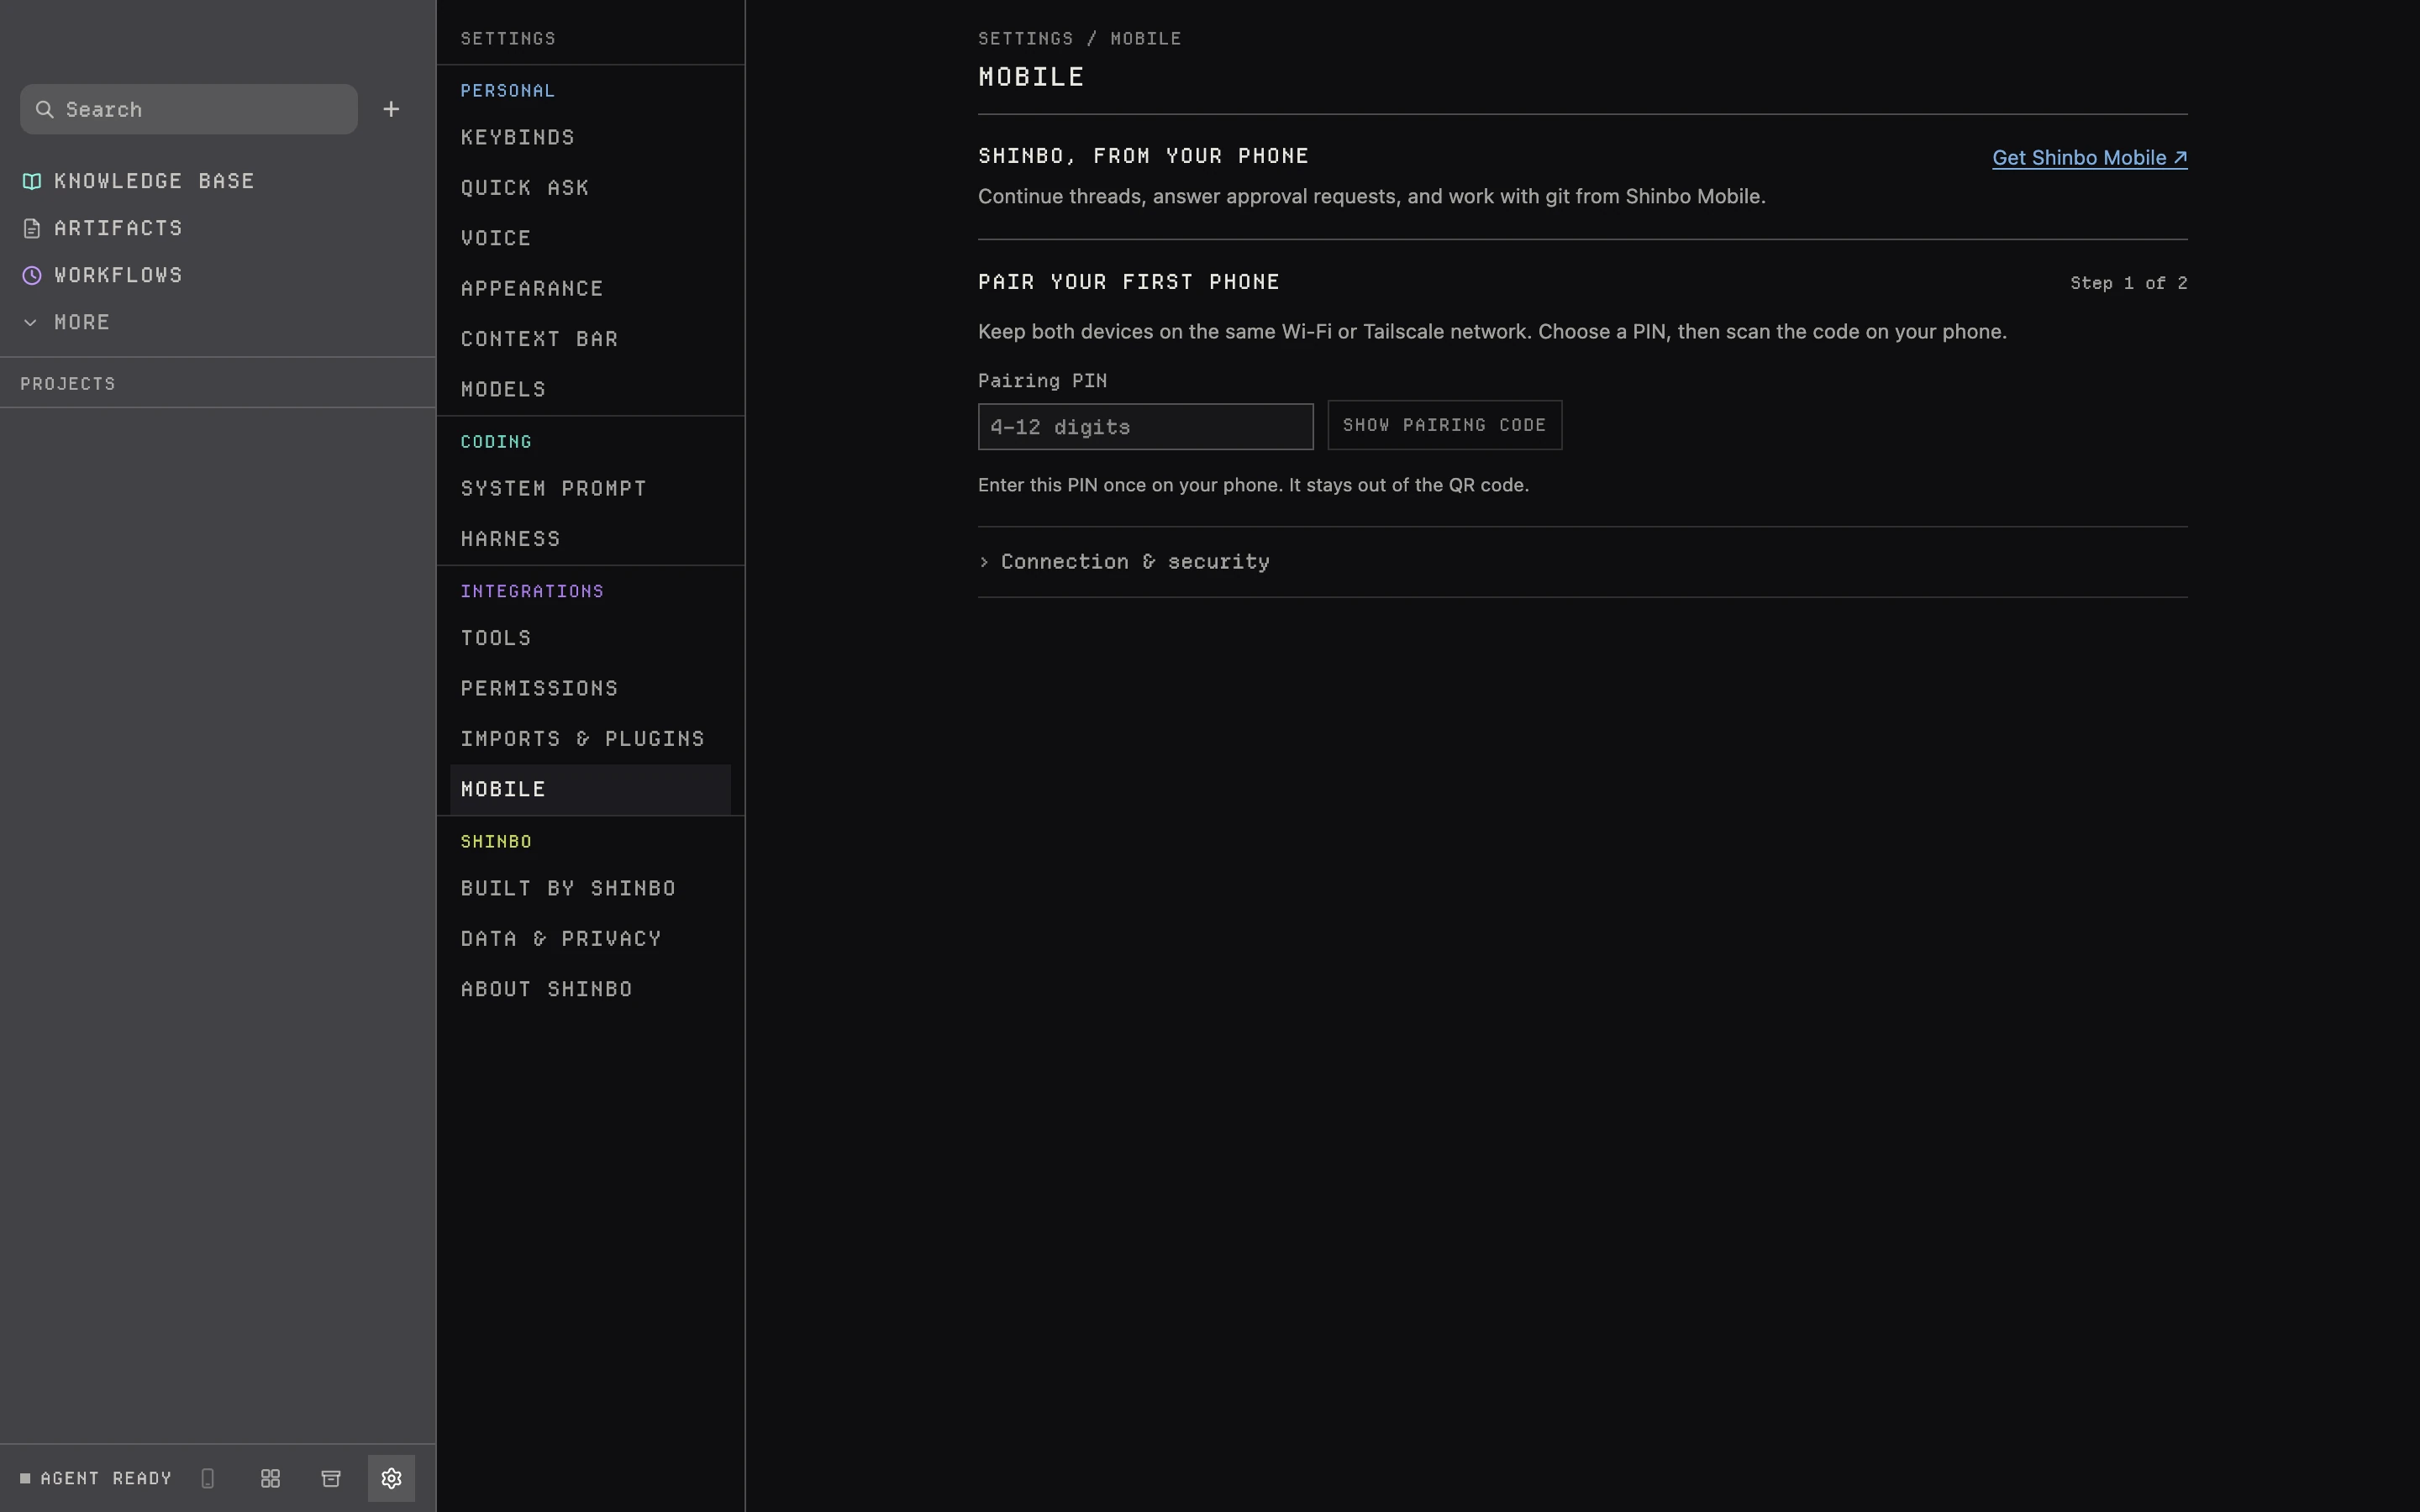Select Models settings page

[590, 389]
